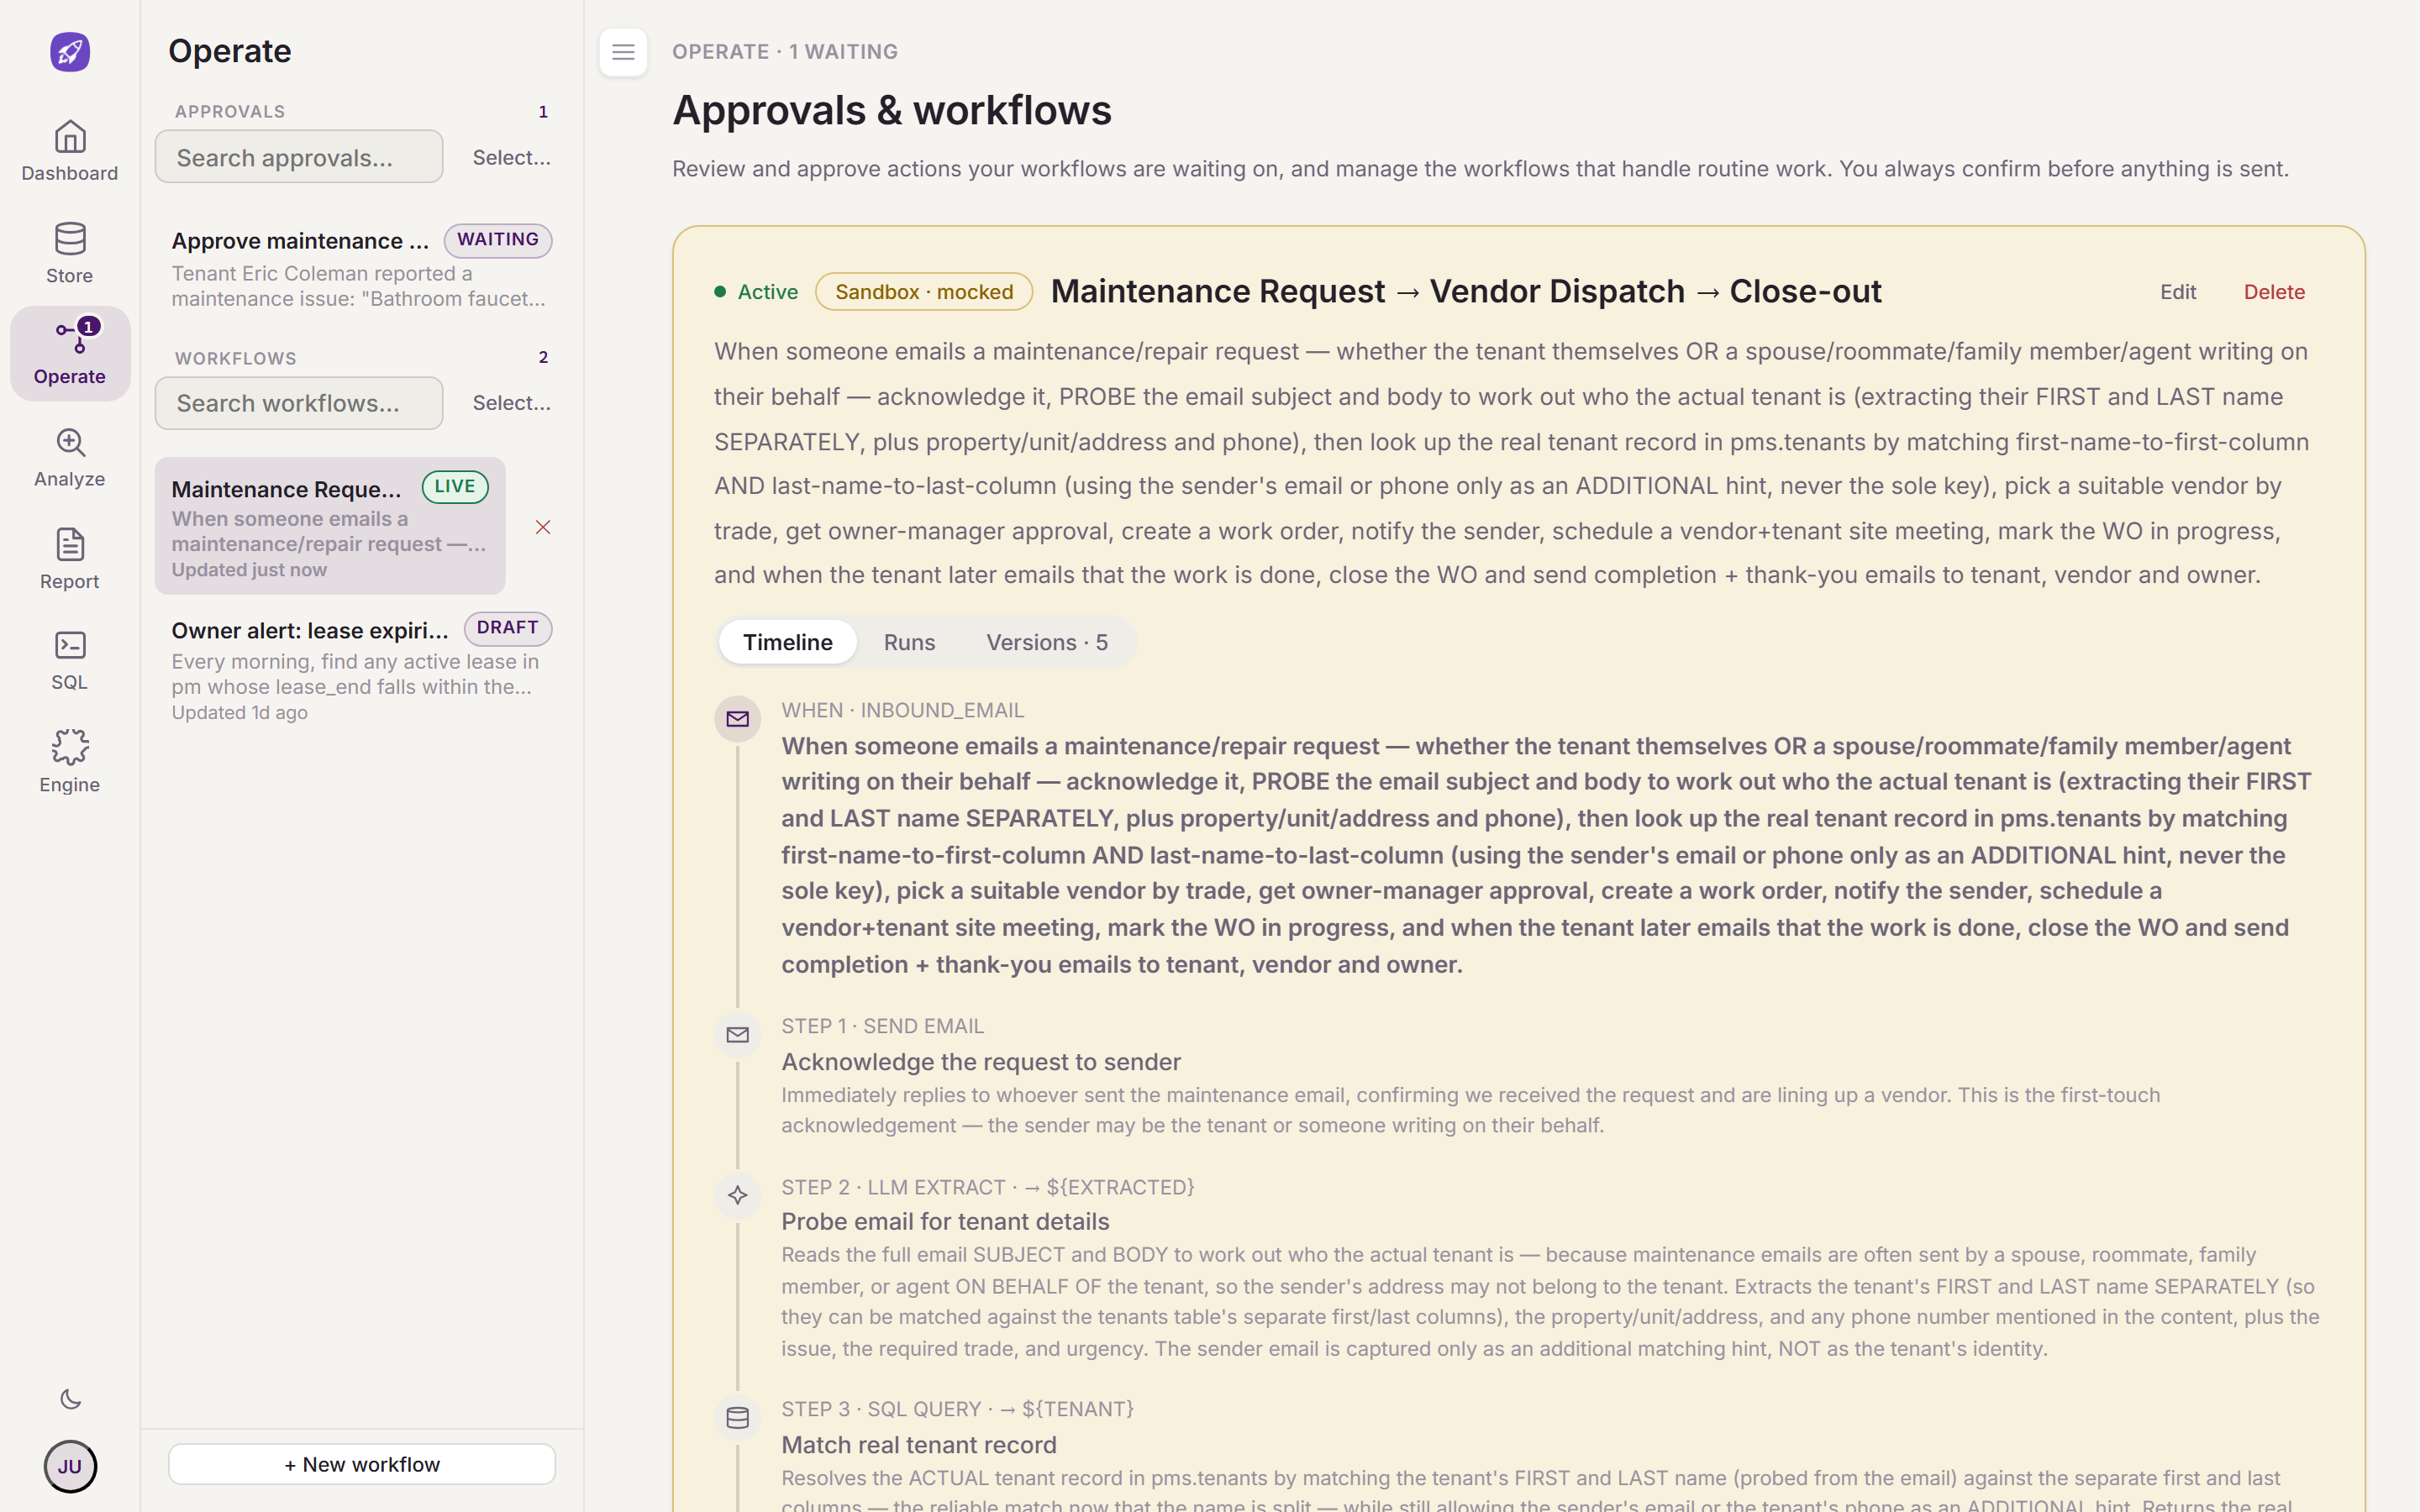Click the DRAFT status badge
2420x1512 pixels.
508,628
